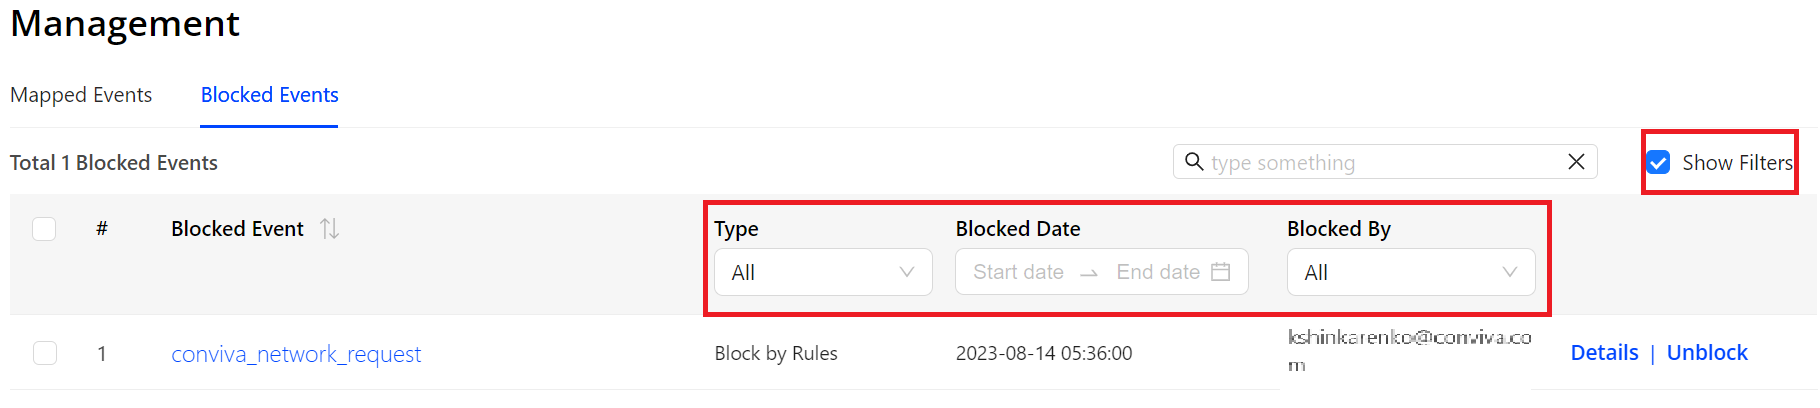Click the End date field
Image resolution: width=1820 pixels, height=408 pixels.
(x=1157, y=272)
